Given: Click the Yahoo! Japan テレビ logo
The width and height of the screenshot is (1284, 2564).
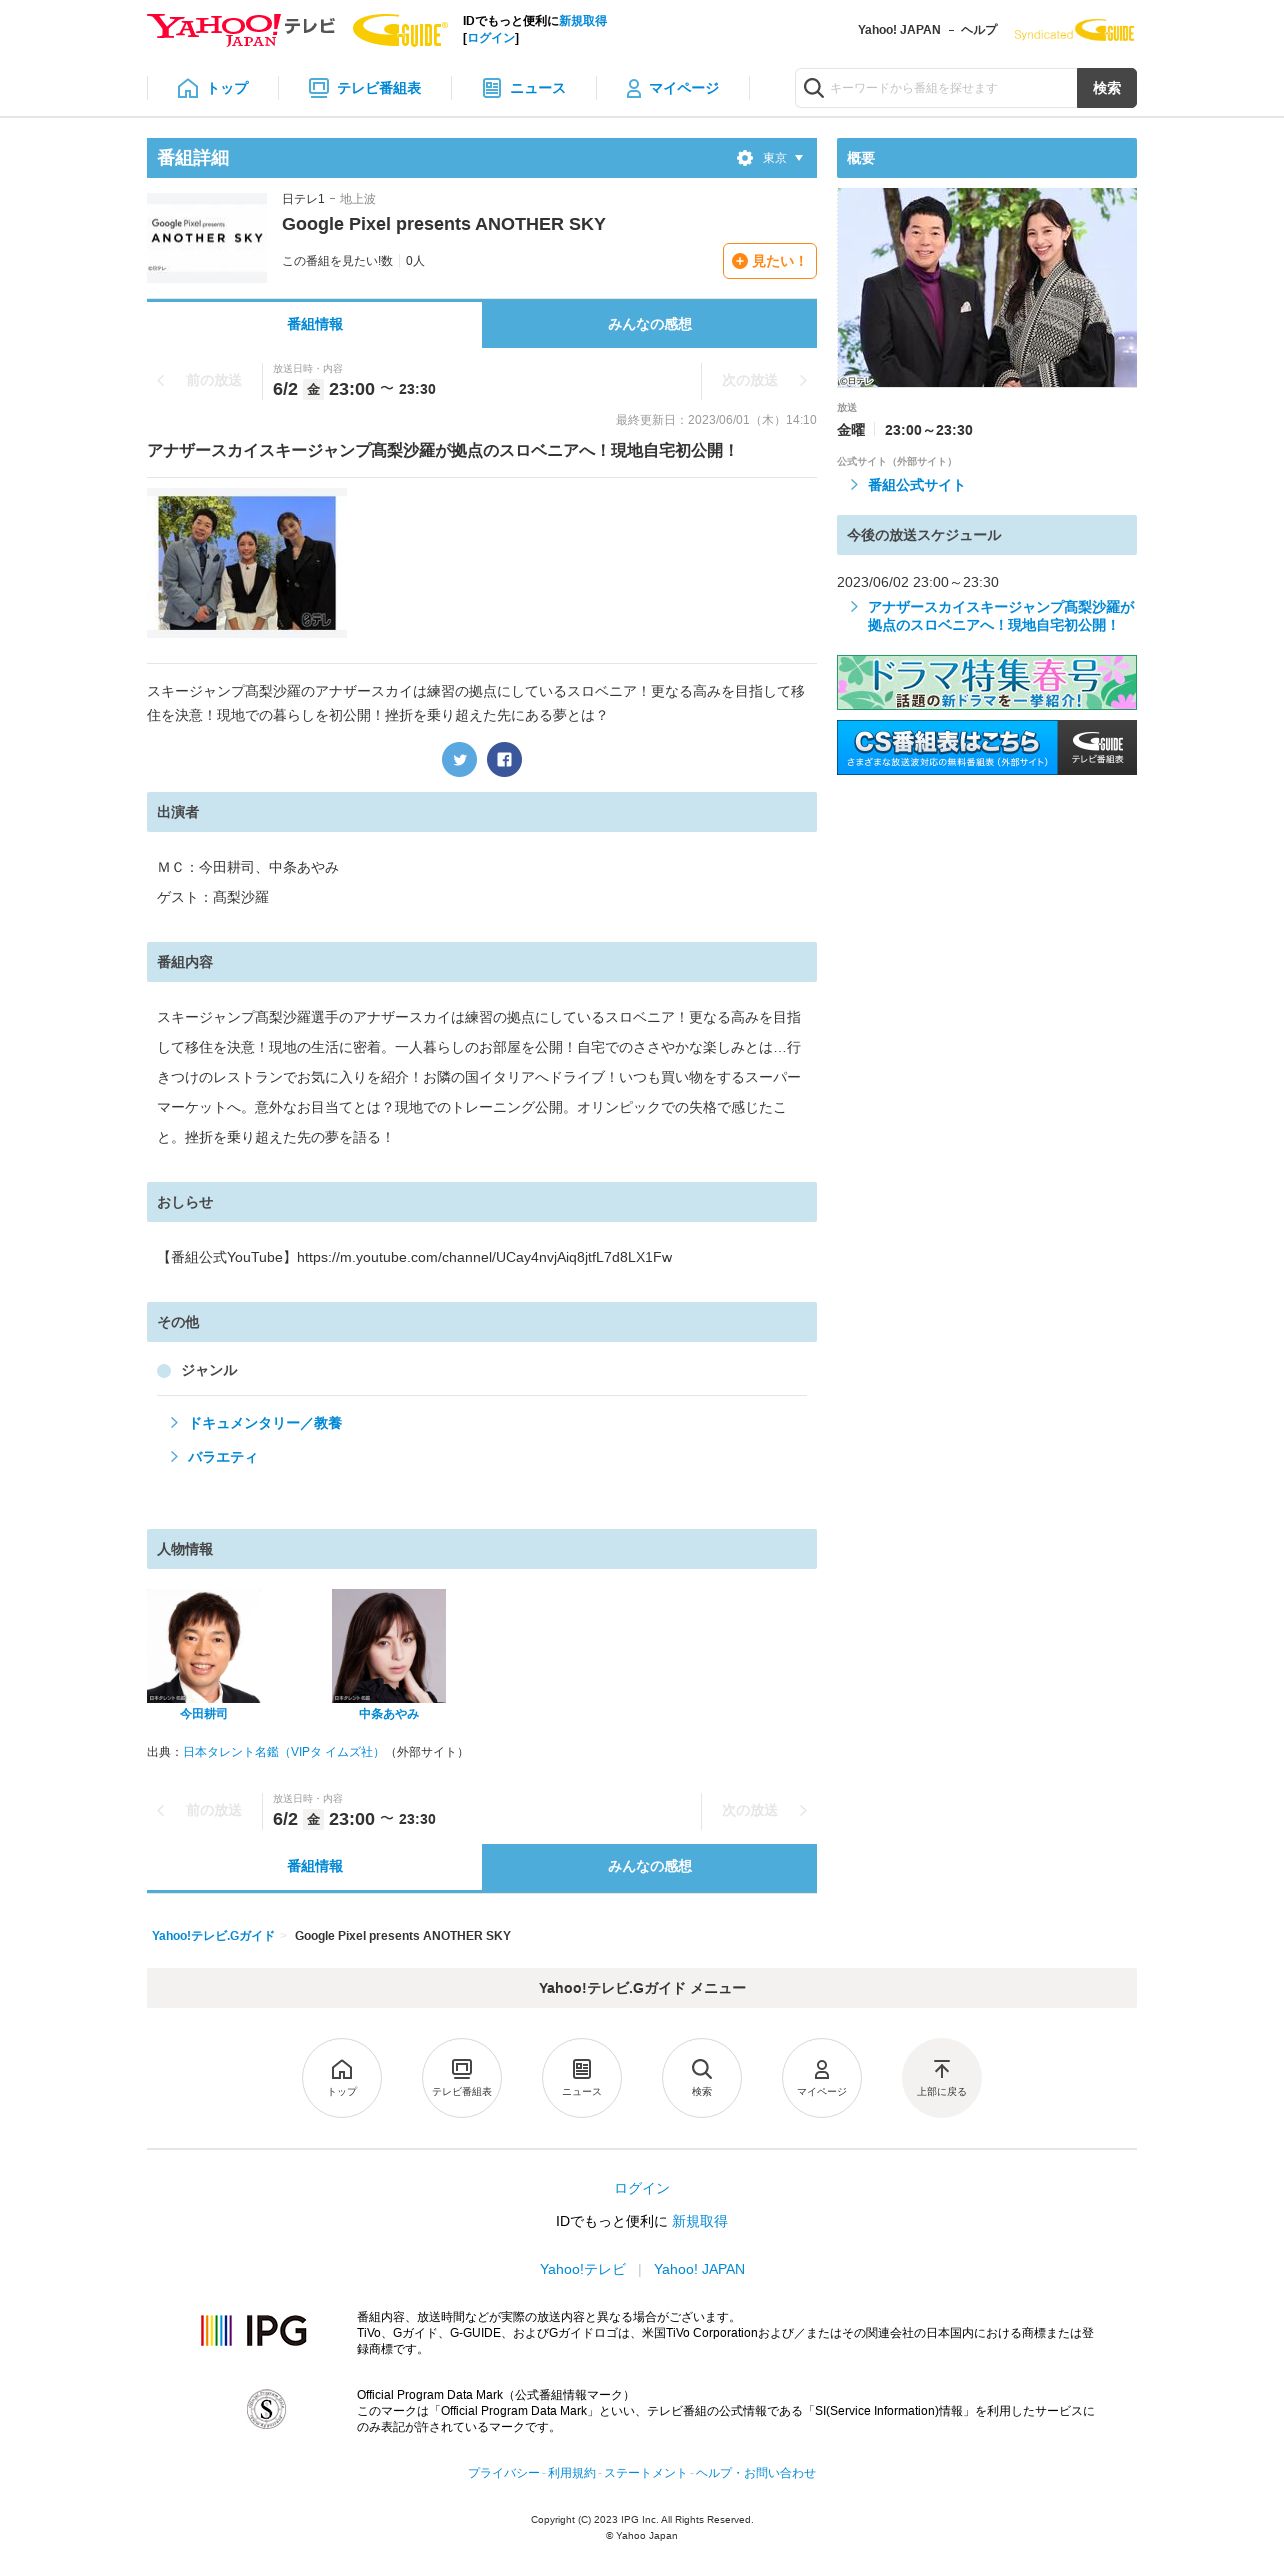Looking at the screenshot, I should [x=241, y=29].
